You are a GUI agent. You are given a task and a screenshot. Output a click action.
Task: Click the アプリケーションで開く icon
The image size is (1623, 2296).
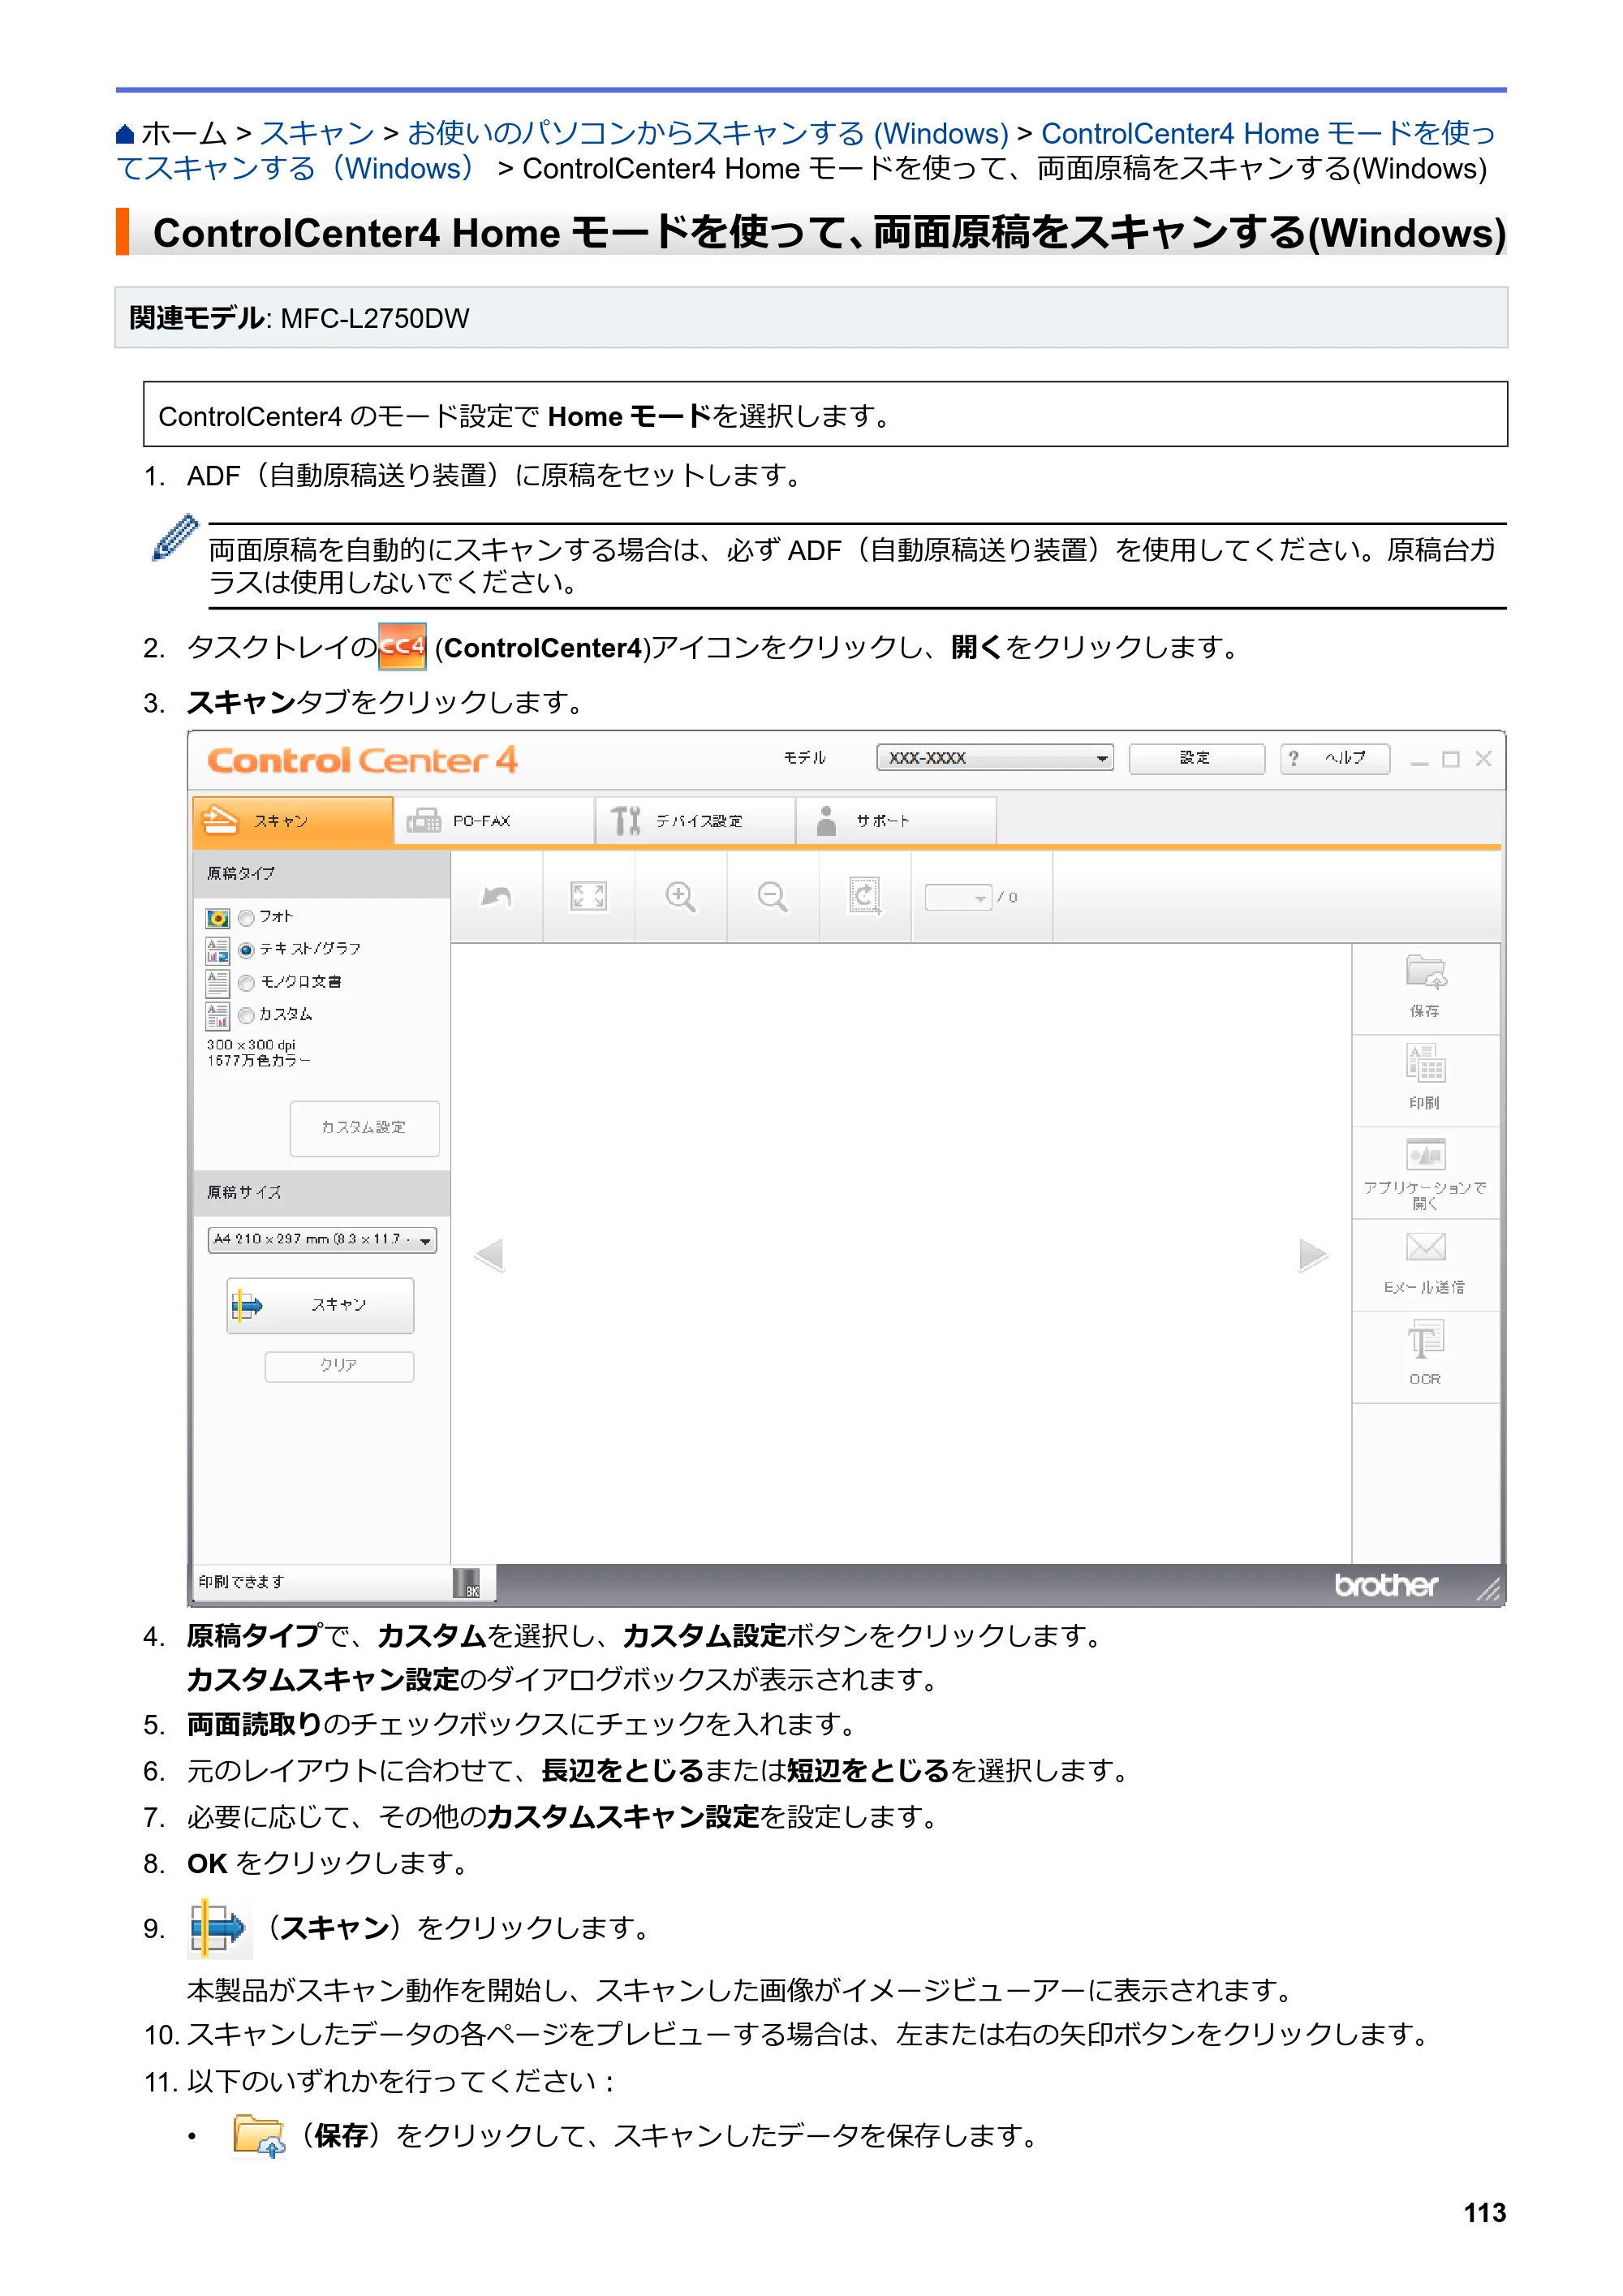[1425, 1154]
